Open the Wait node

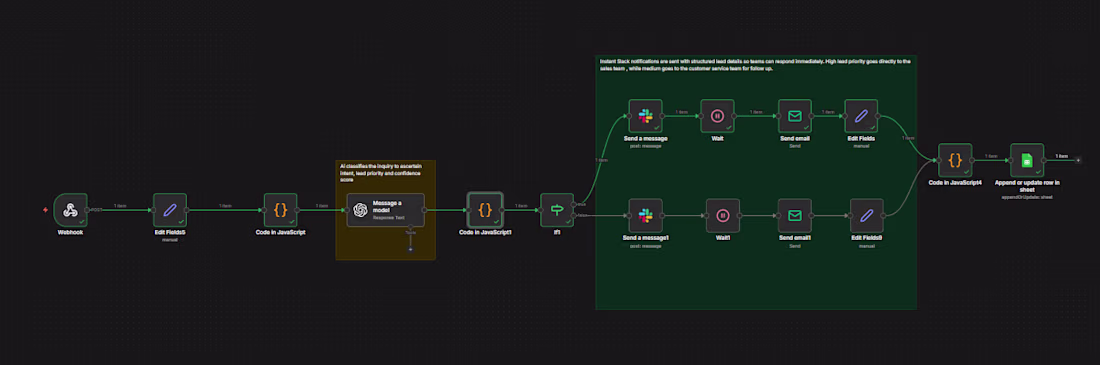(x=718, y=116)
